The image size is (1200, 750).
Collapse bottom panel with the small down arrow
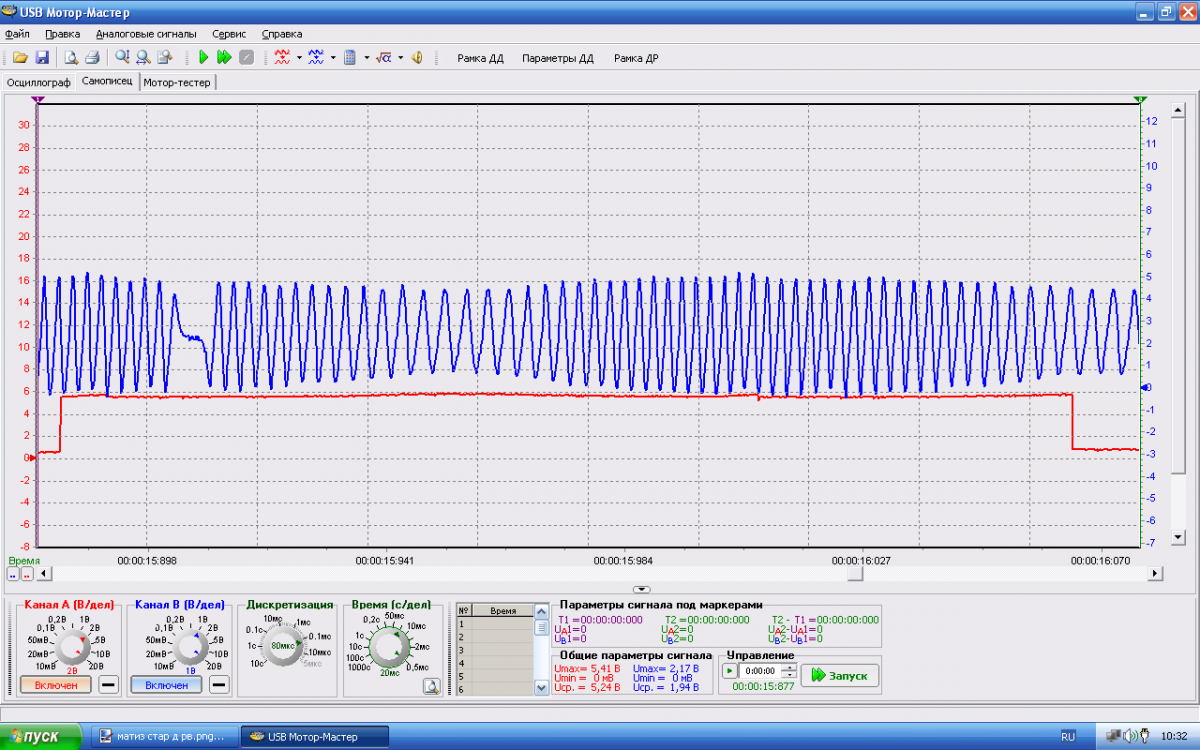click(642, 590)
